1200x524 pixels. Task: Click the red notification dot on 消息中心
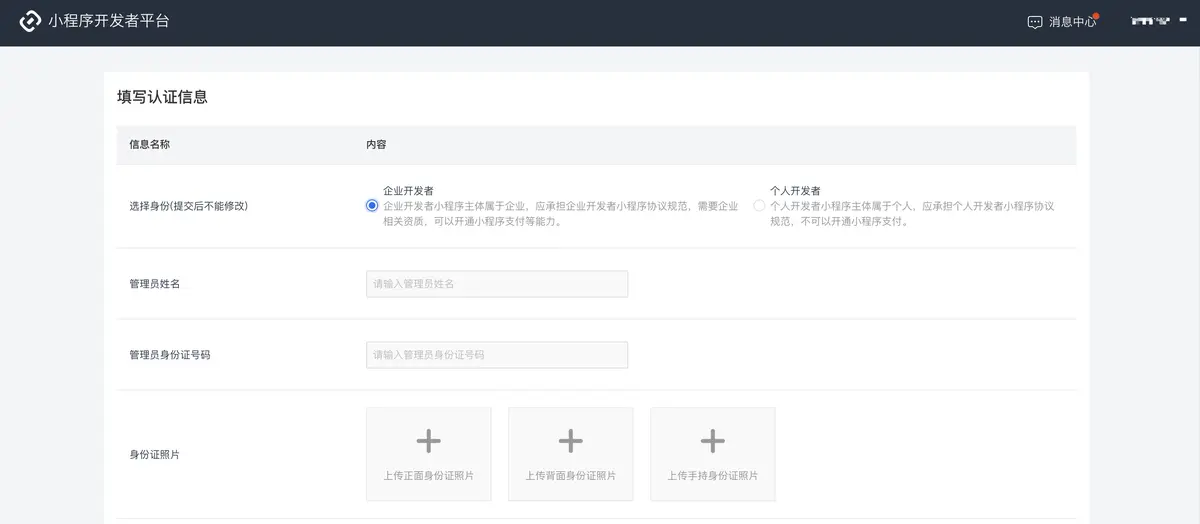(x=1096, y=16)
